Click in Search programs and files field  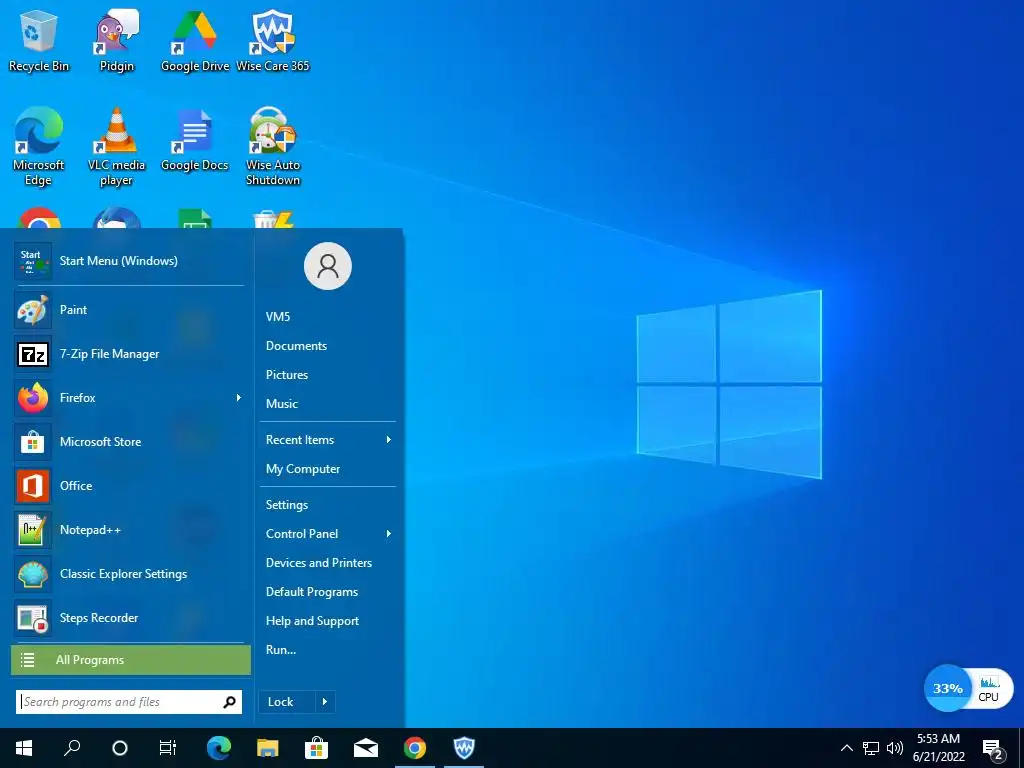tap(129, 702)
